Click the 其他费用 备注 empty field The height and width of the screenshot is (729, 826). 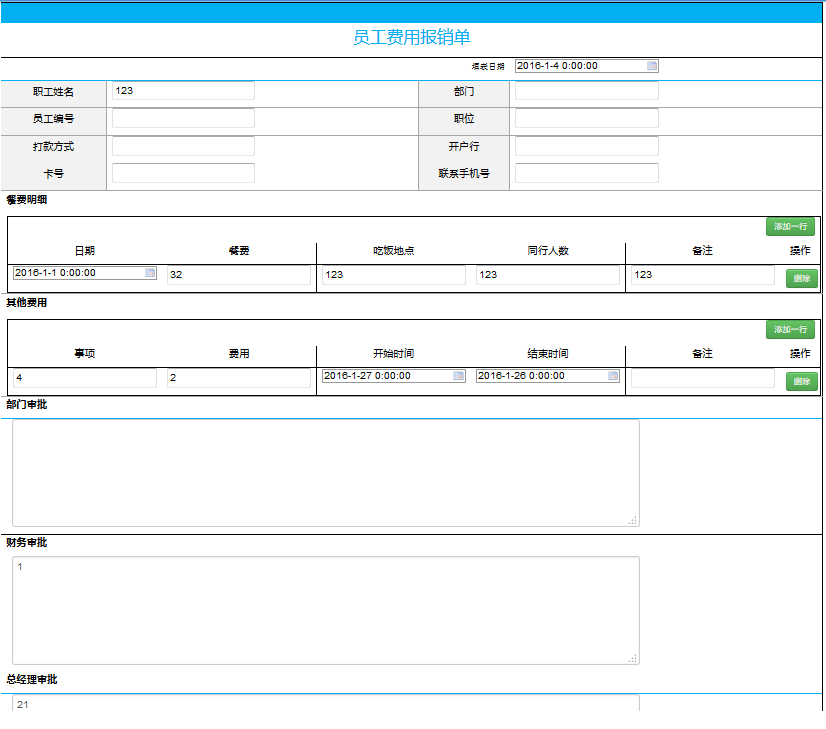(x=702, y=378)
